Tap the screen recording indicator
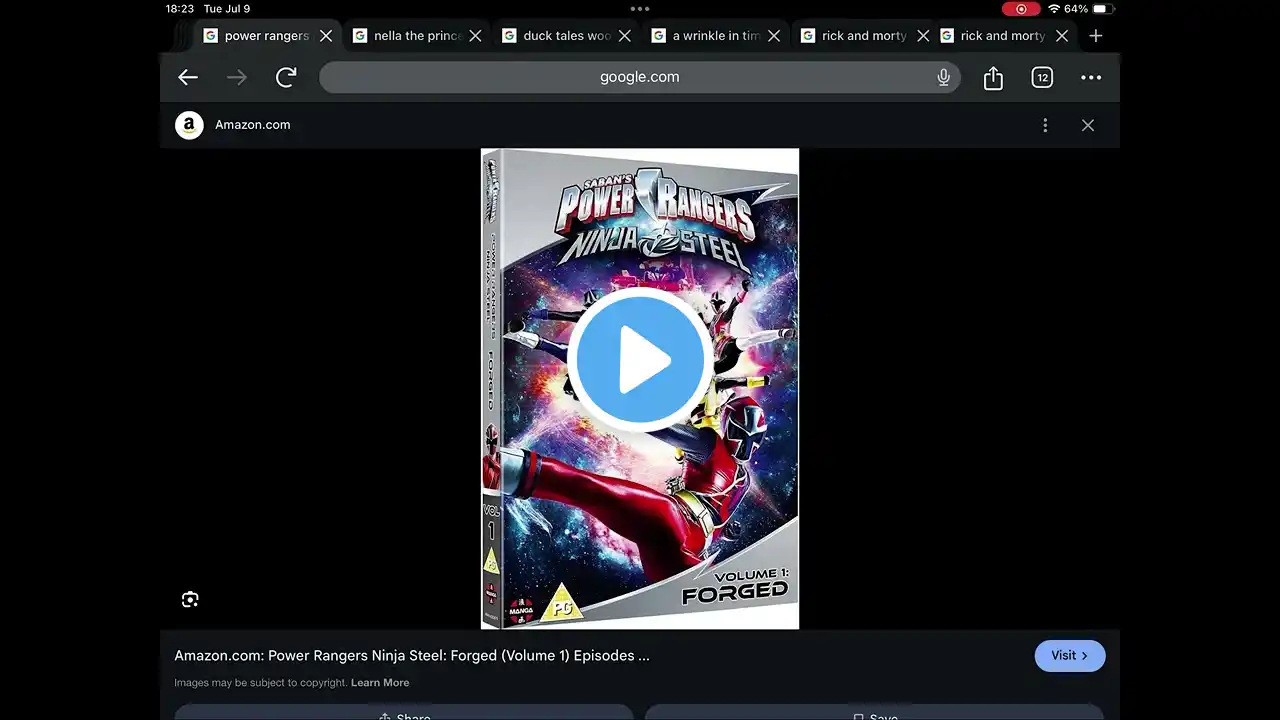Screen dimensions: 1280x720 click(x=1021, y=9)
